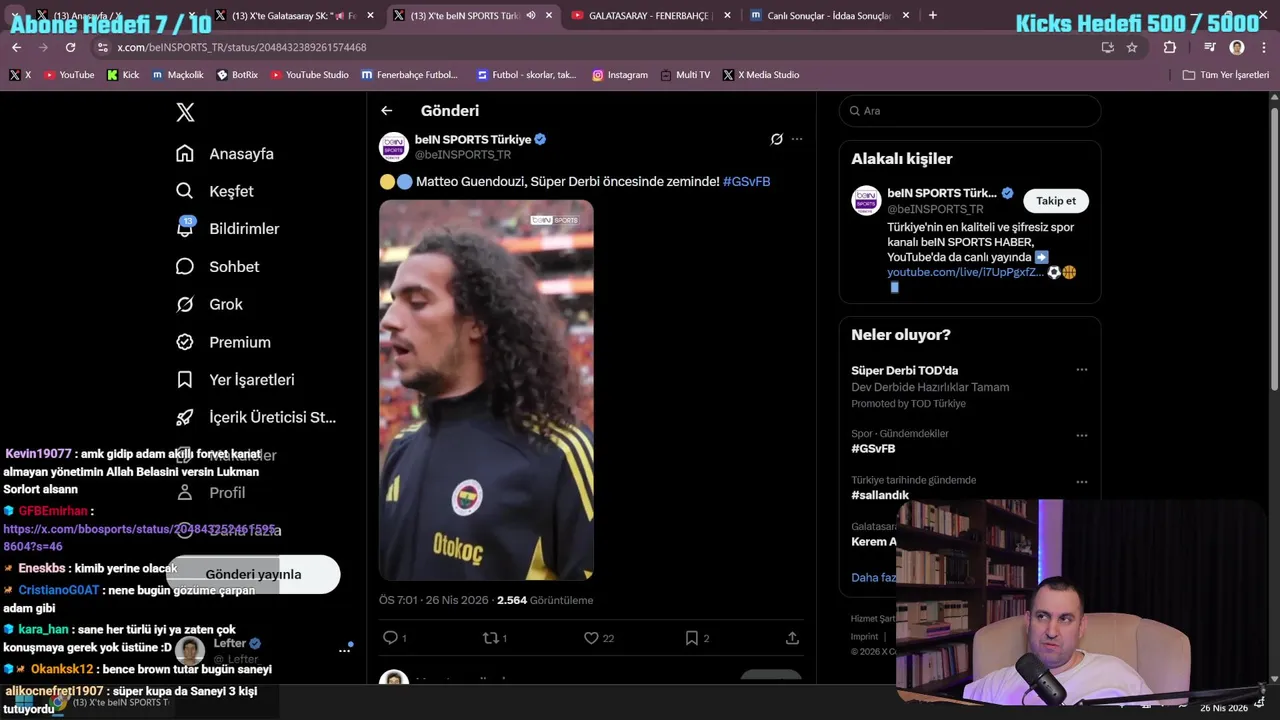Open Süper Derbi TOD'da trend
Screen dimensions: 1280x720
click(904, 371)
